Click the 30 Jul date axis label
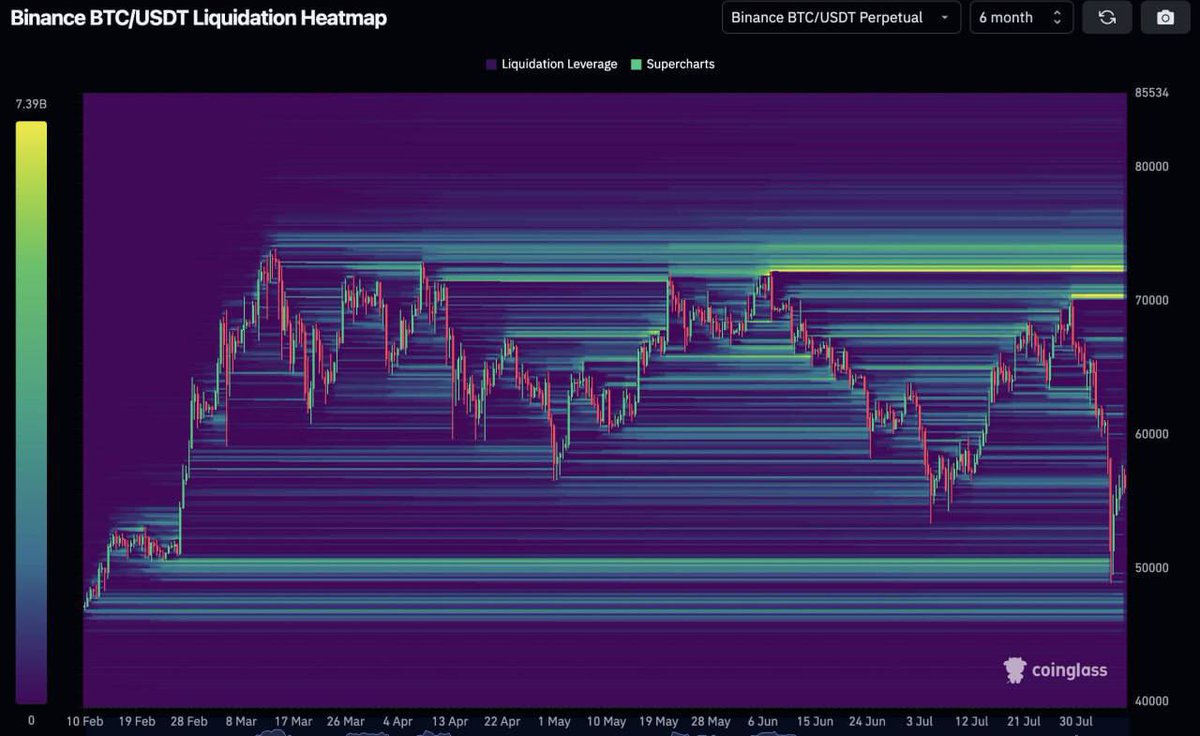The width and height of the screenshot is (1200, 736). coord(1075,720)
